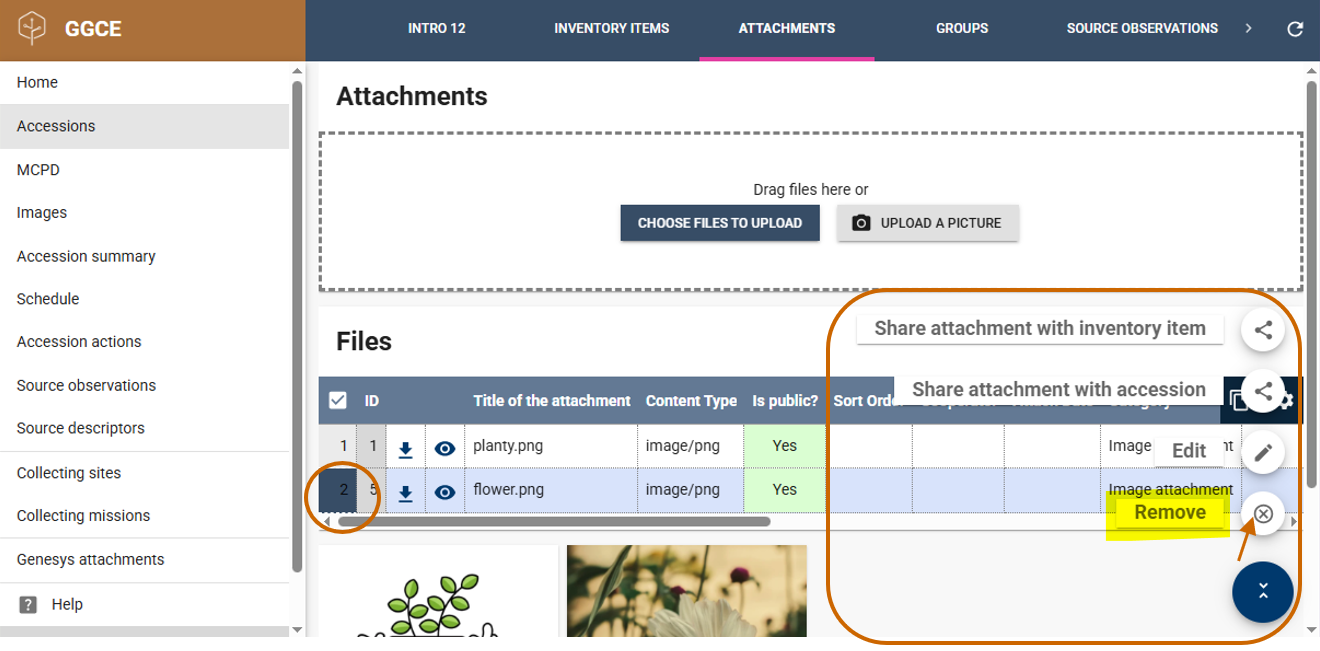Download the flower.png file
The image size is (1320, 651).
click(405, 491)
